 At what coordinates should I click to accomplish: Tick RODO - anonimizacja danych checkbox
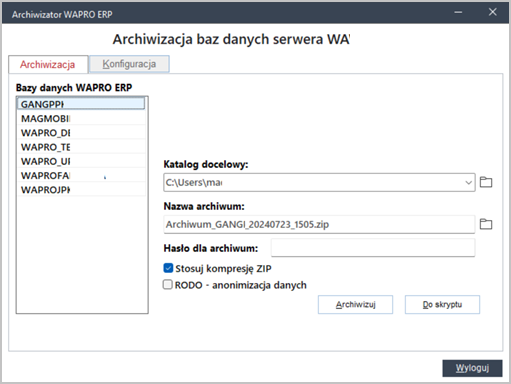pos(168,285)
